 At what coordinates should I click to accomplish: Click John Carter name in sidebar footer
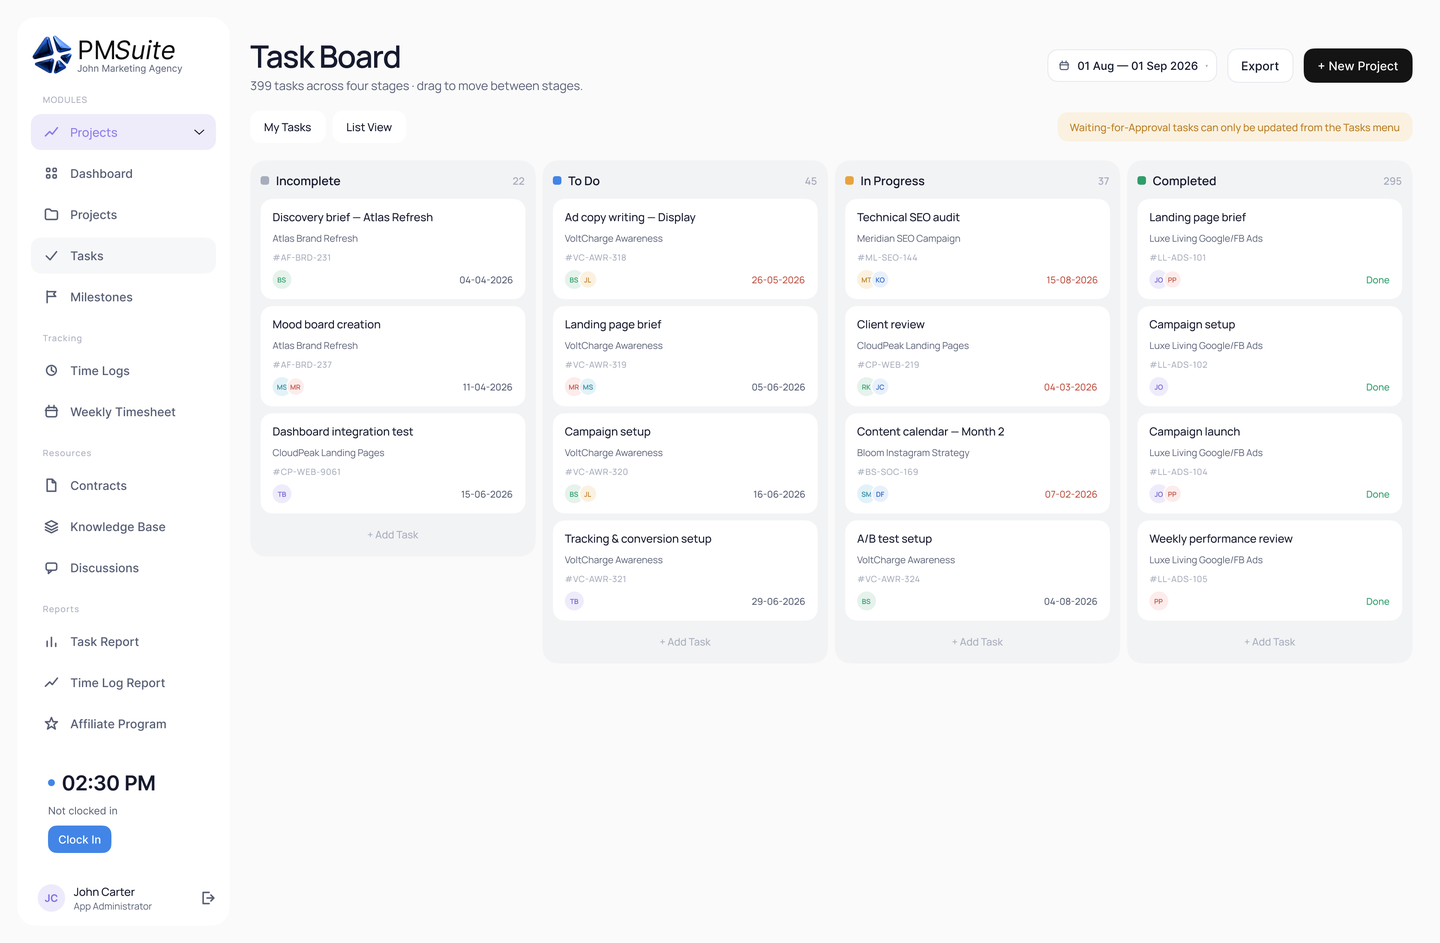pyautogui.click(x=104, y=892)
